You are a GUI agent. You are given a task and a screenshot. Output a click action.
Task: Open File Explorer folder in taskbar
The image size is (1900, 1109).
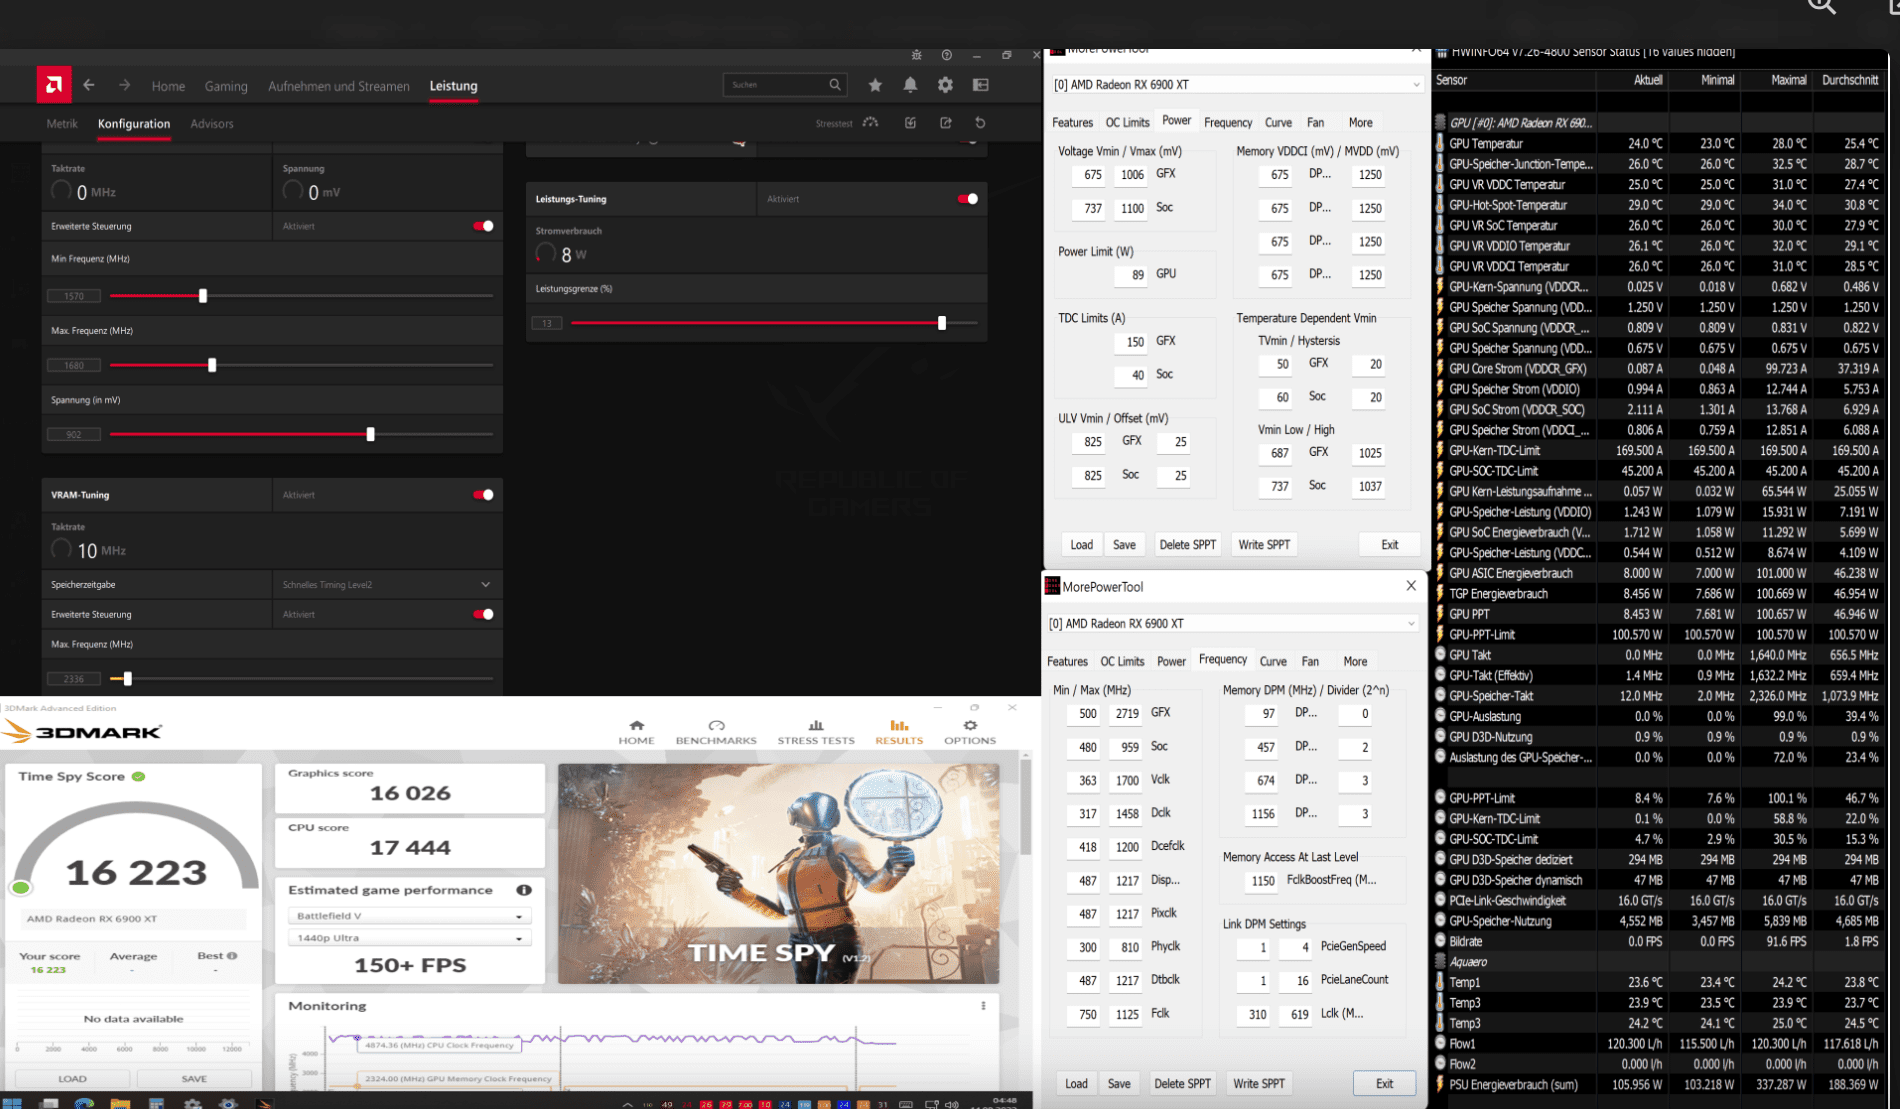pos(120,1103)
